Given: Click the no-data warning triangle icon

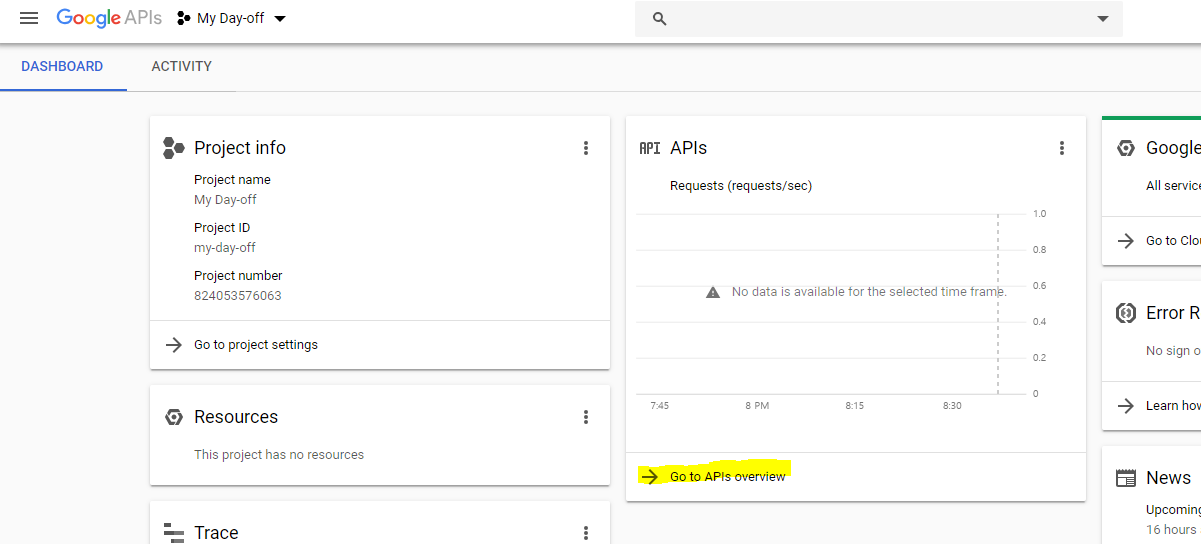Looking at the screenshot, I should 713,292.
